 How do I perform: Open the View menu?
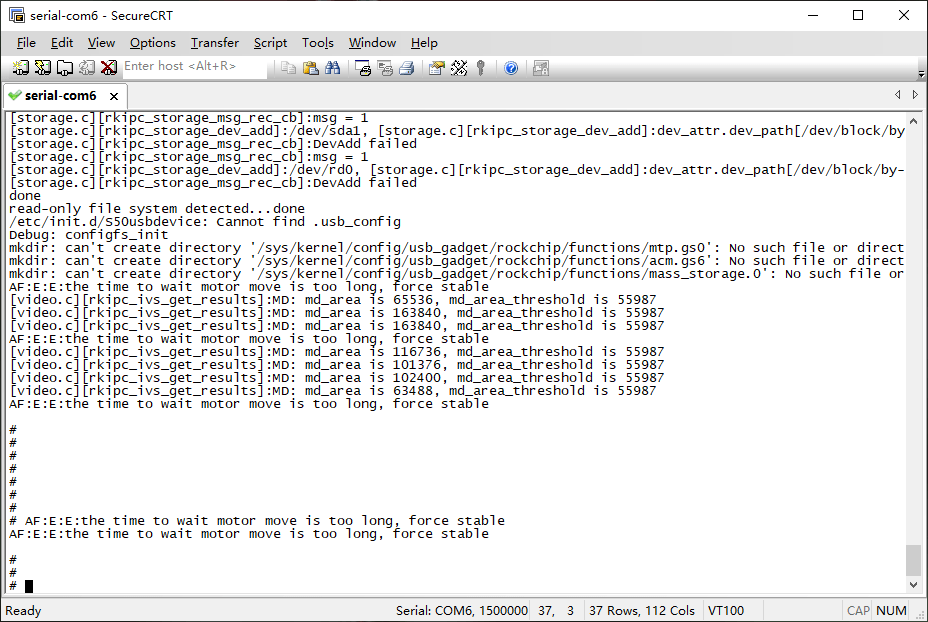tap(101, 43)
